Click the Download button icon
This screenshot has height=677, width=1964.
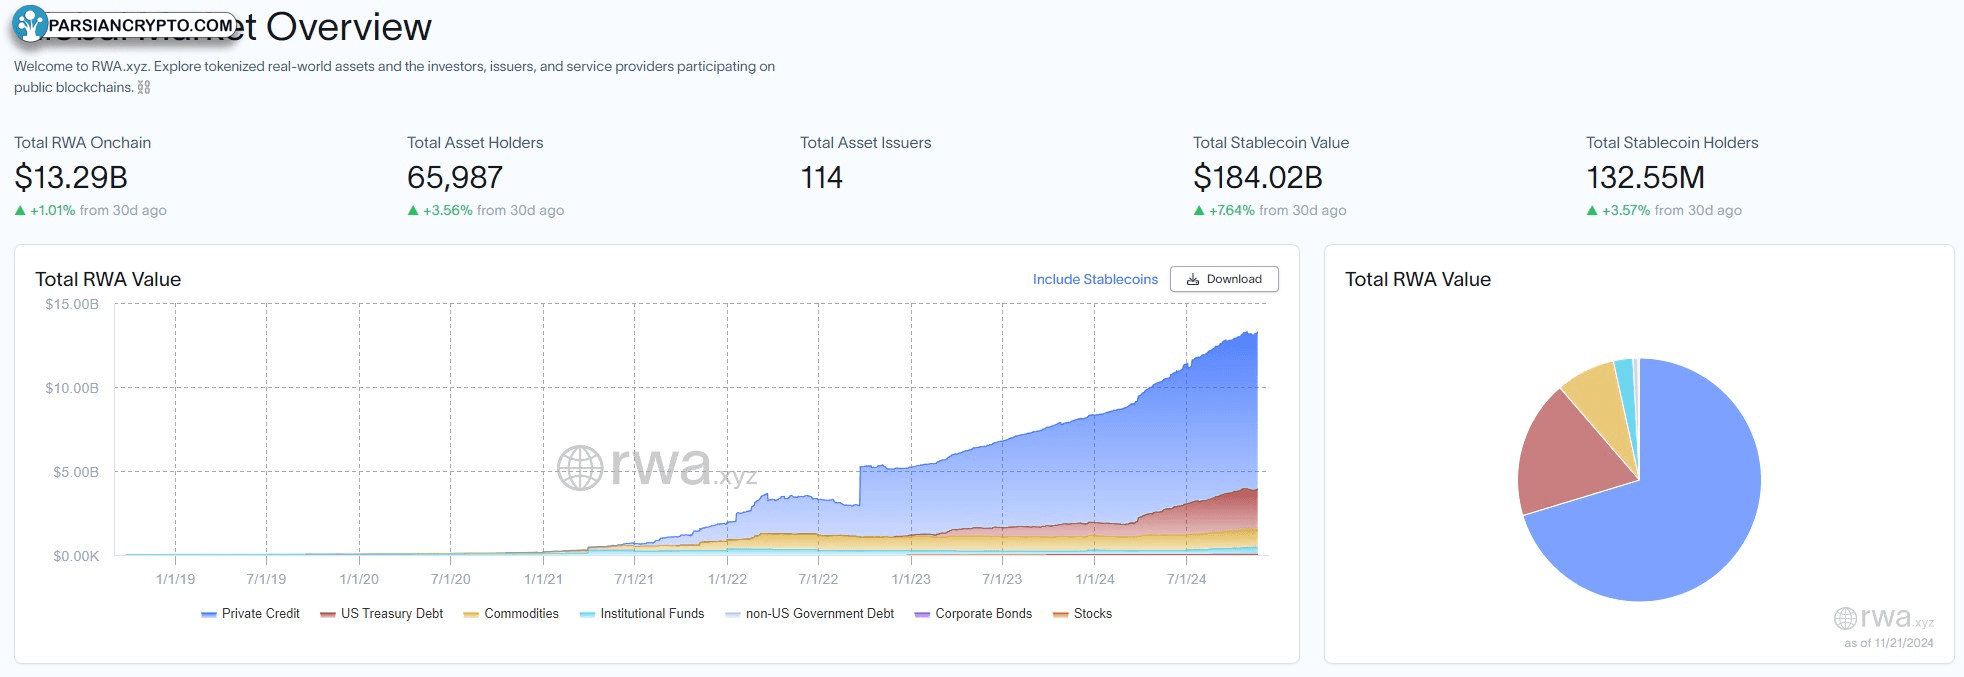[1192, 280]
